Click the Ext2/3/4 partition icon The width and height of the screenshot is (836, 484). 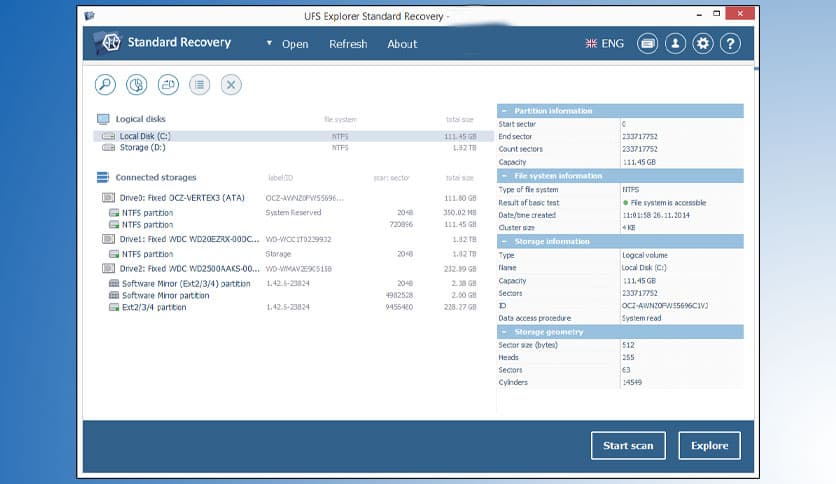[x=114, y=308]
